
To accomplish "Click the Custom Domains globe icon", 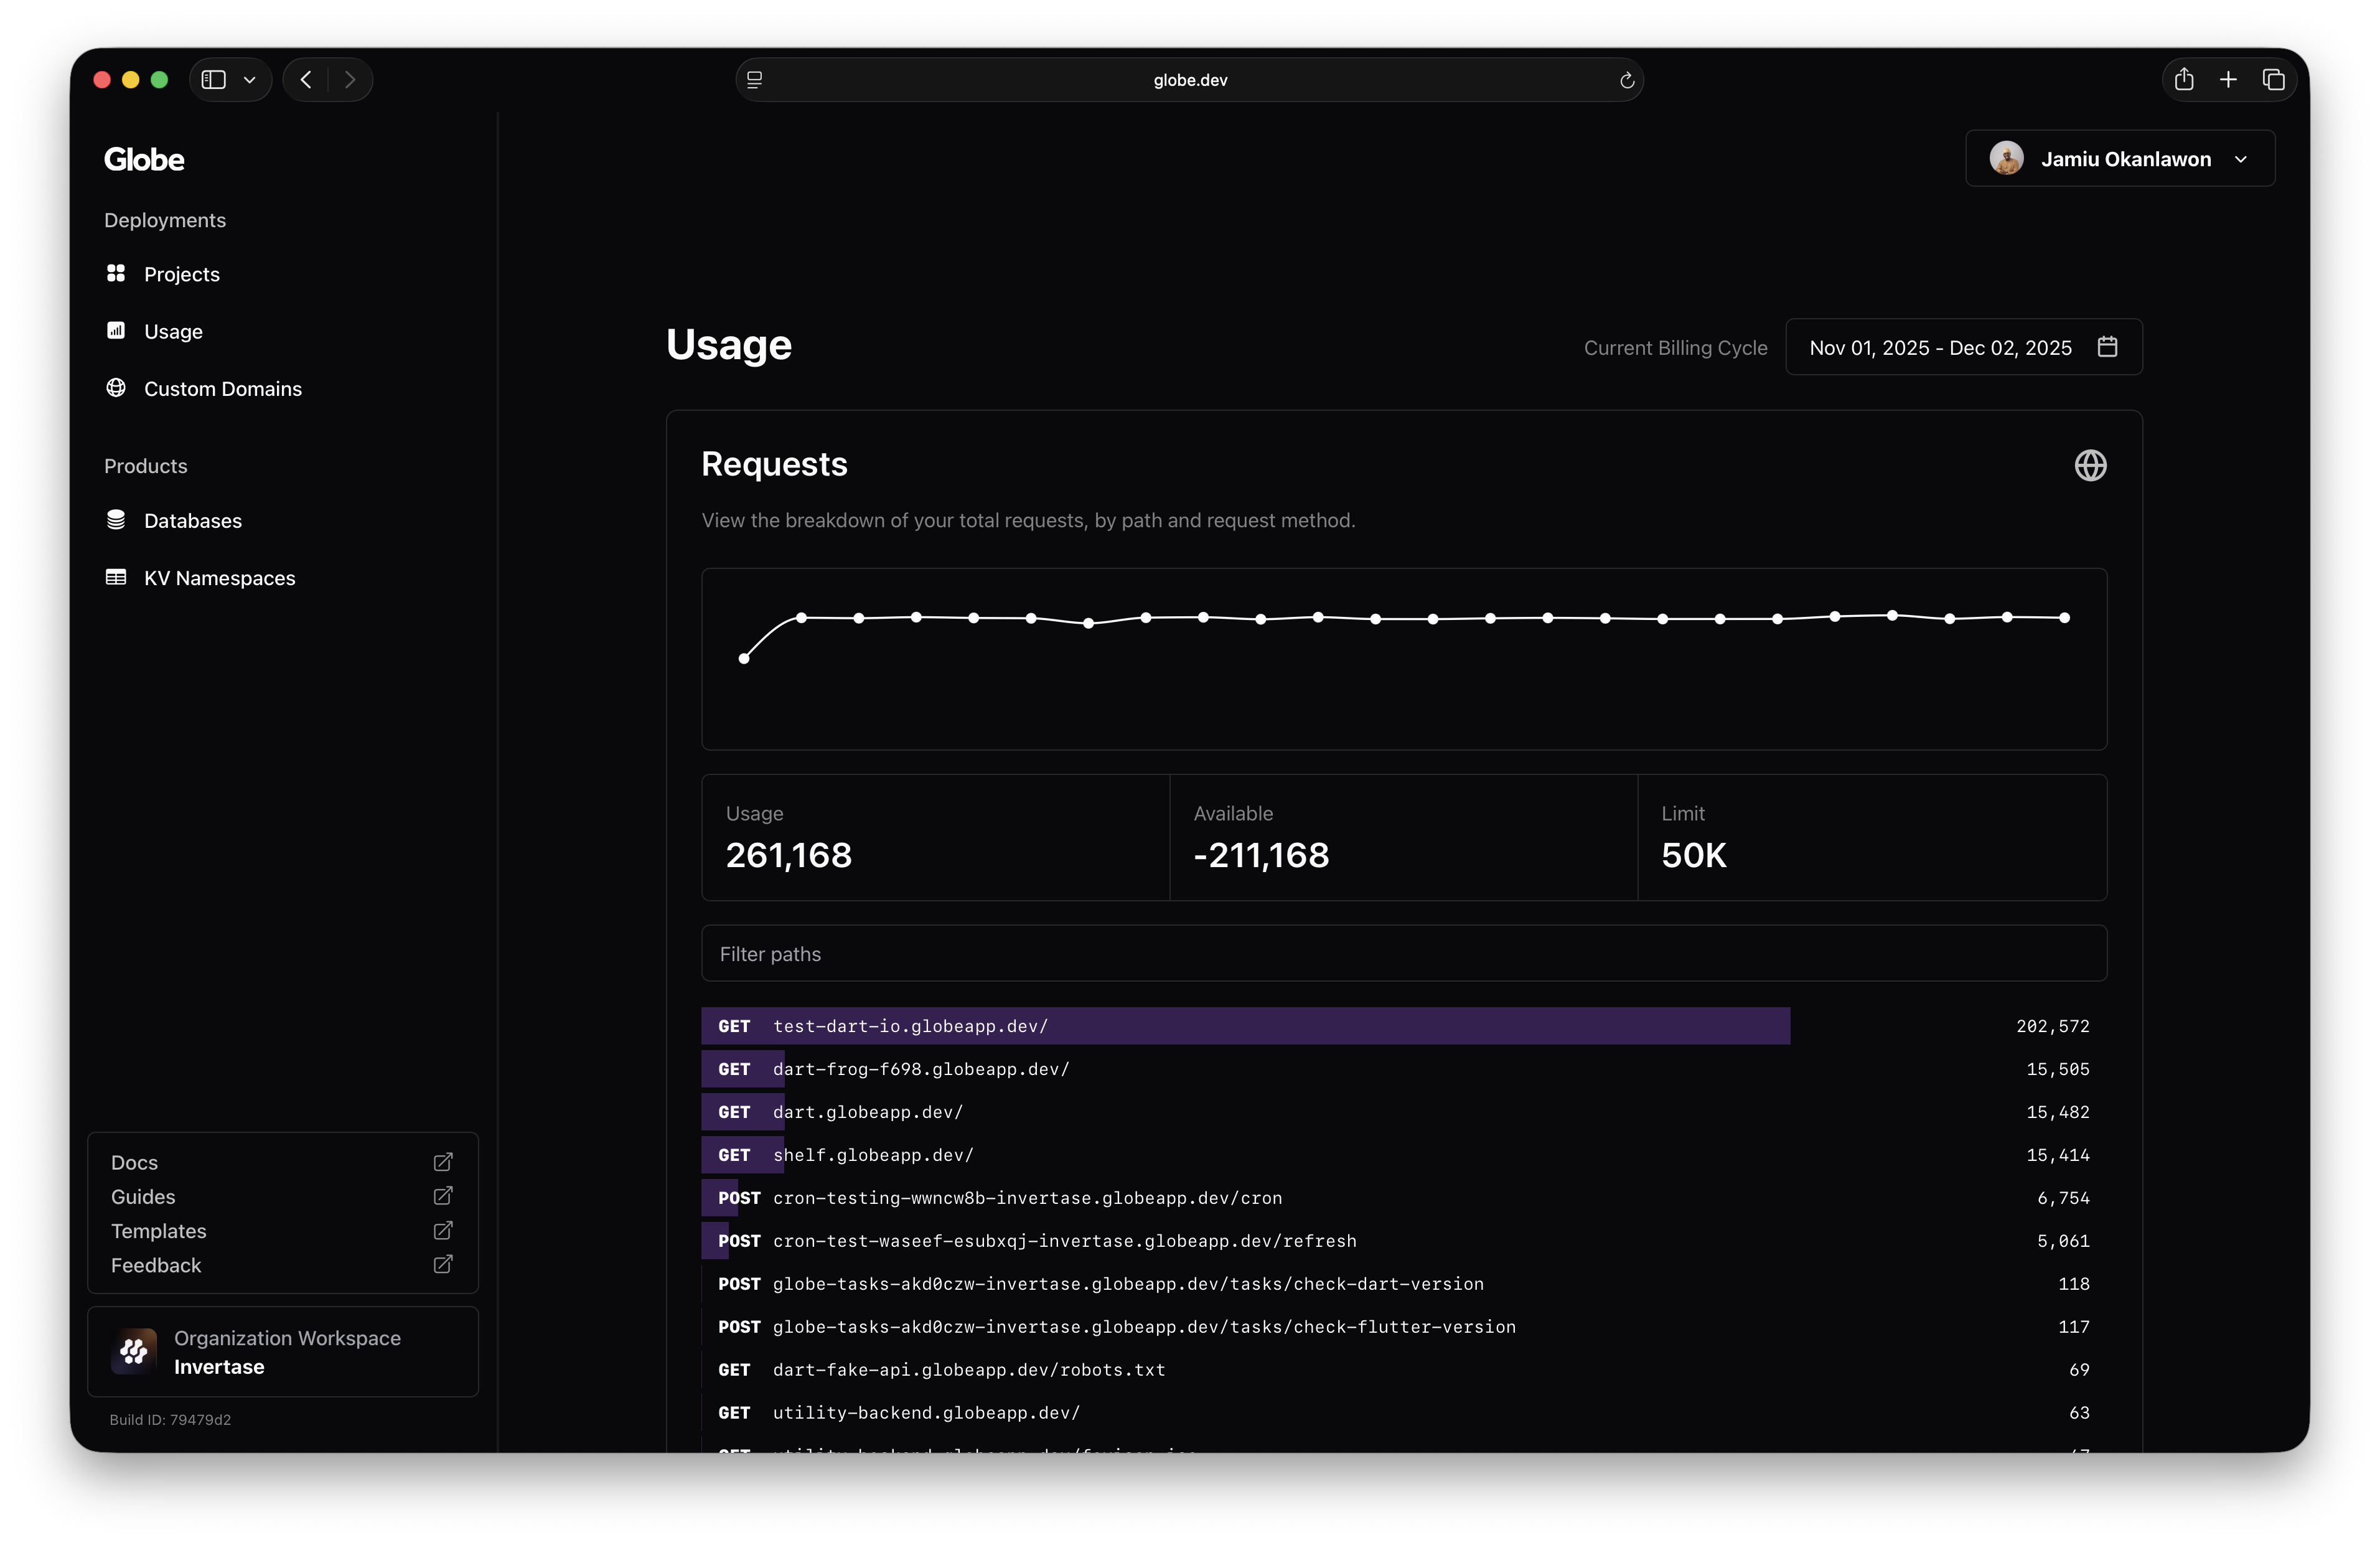I will point(116,388).
